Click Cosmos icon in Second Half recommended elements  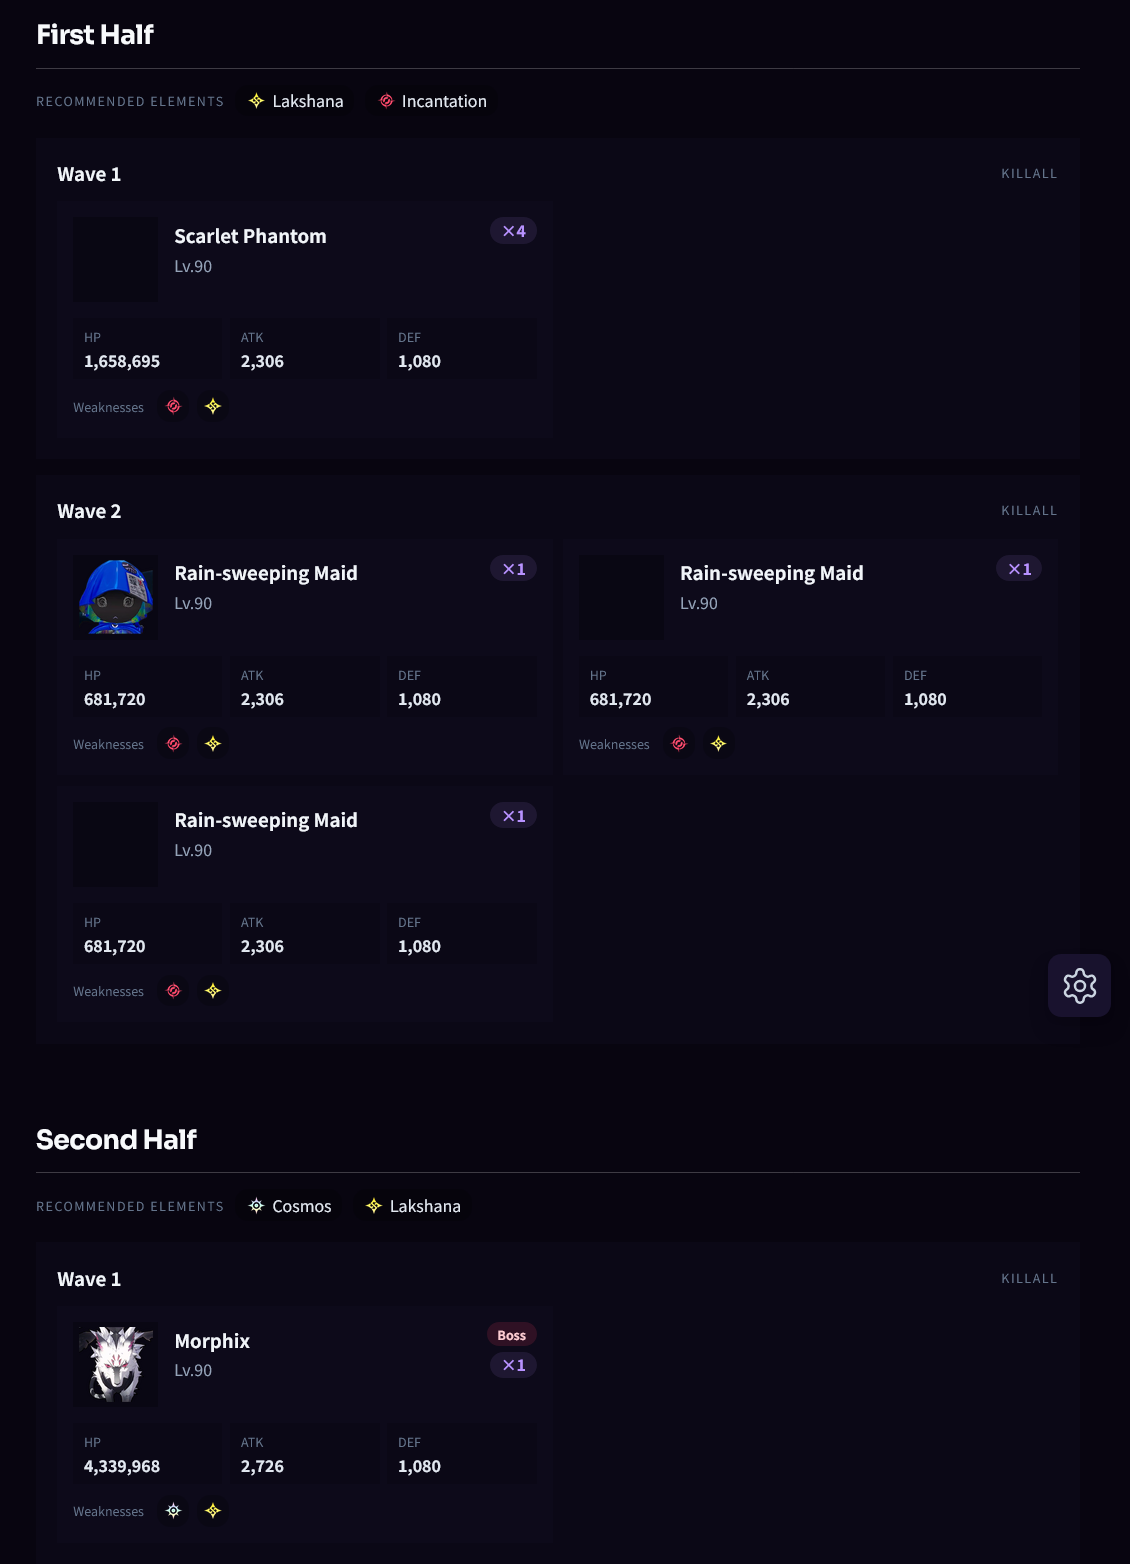click(x=256, y=1206)
